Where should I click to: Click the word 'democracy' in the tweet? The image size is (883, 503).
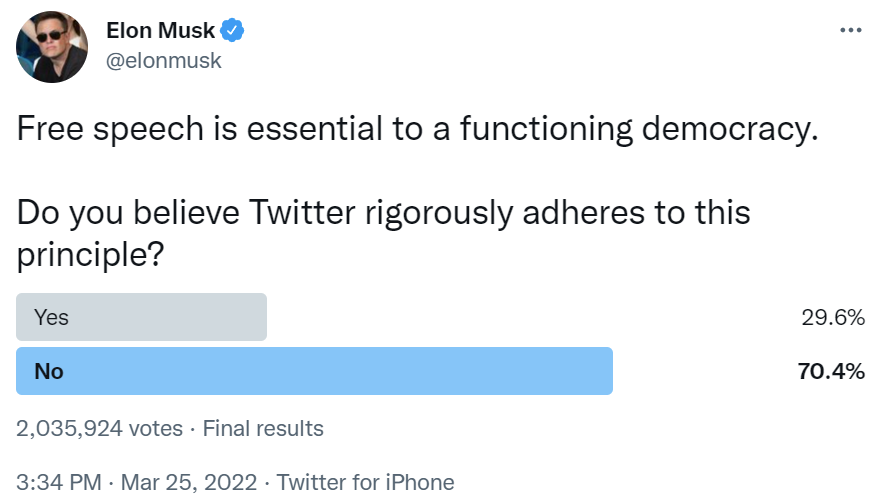[730, 128]
